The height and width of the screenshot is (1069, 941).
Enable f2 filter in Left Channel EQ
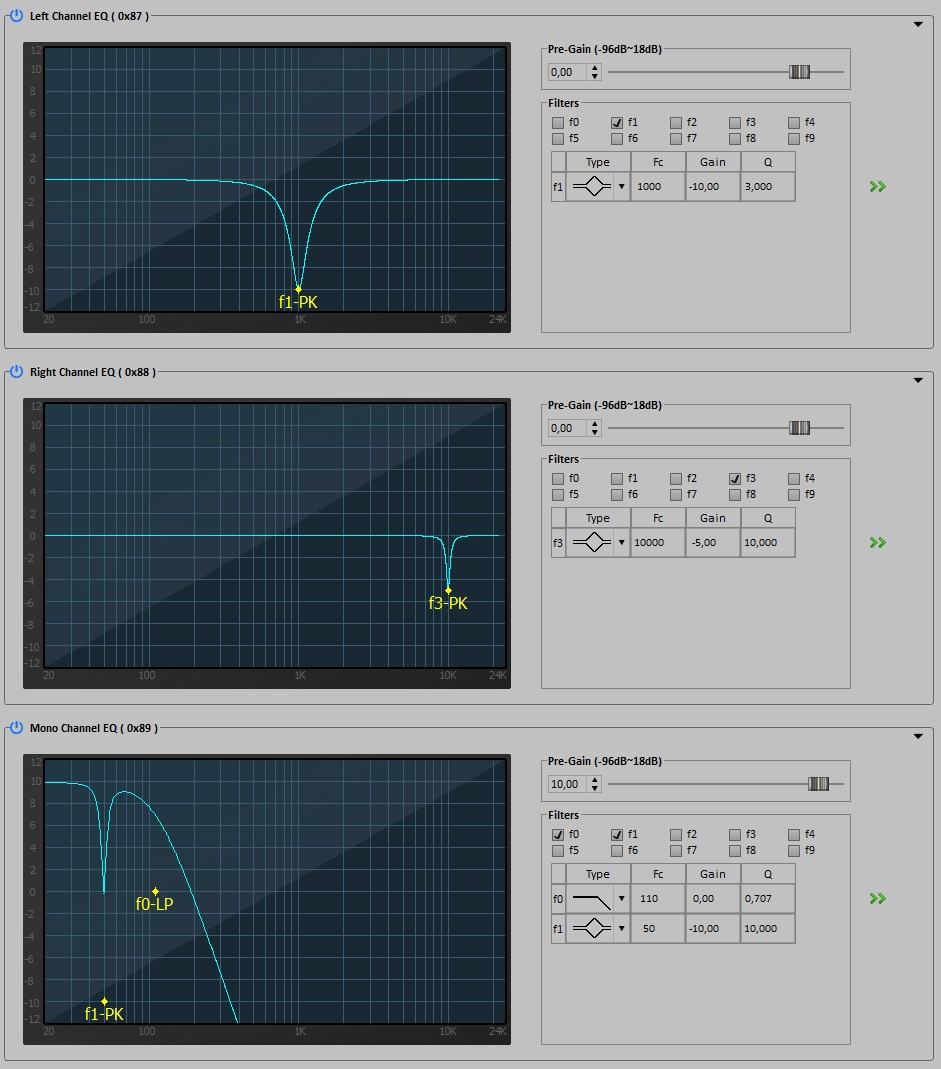coord(676,123)
